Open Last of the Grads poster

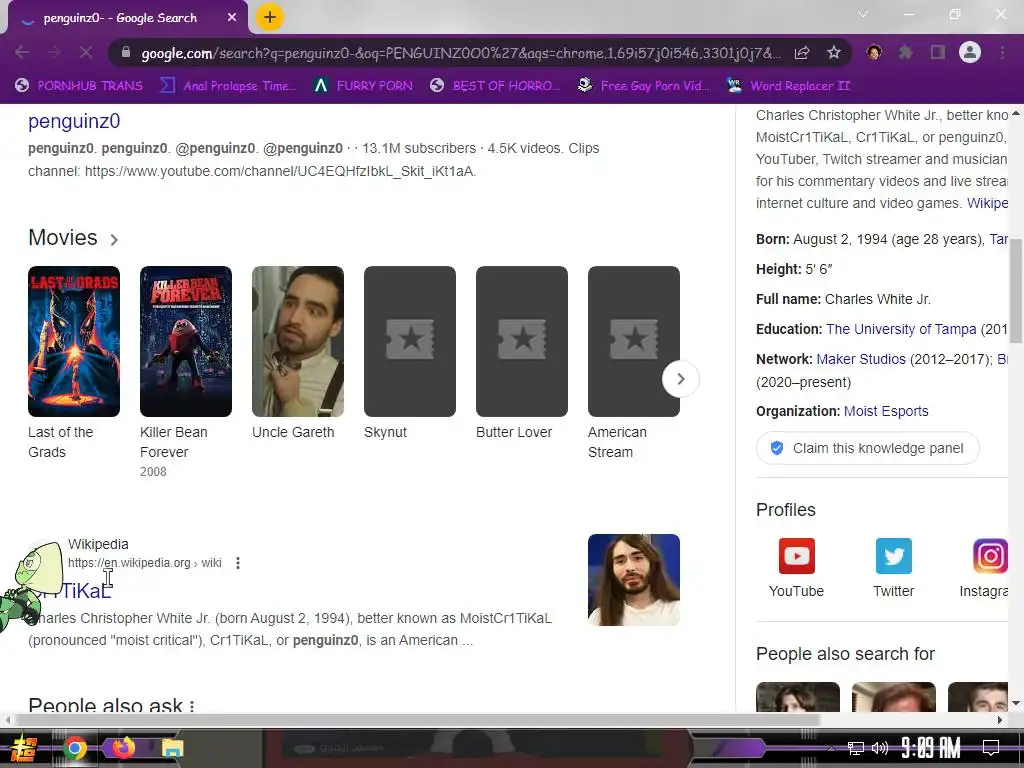click(74, 341)
